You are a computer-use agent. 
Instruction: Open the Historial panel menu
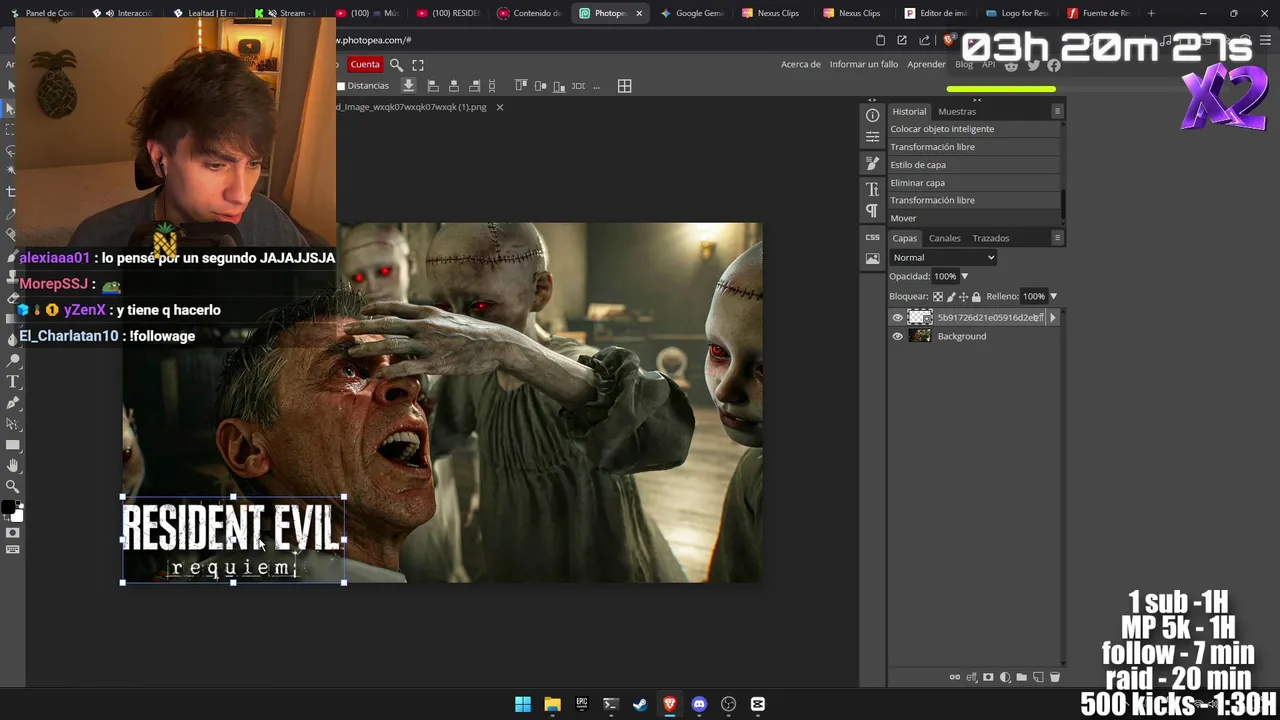(x=1057, y=111)
